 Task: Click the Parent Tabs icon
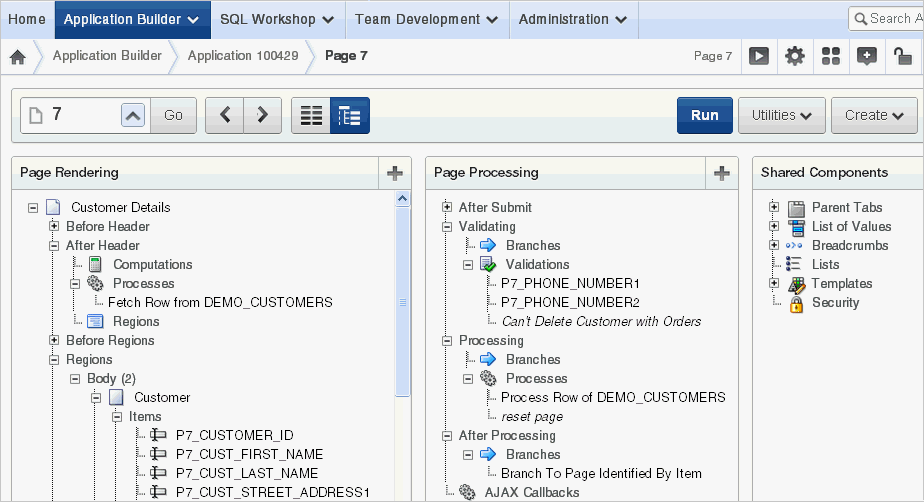[x=796, y=208]
